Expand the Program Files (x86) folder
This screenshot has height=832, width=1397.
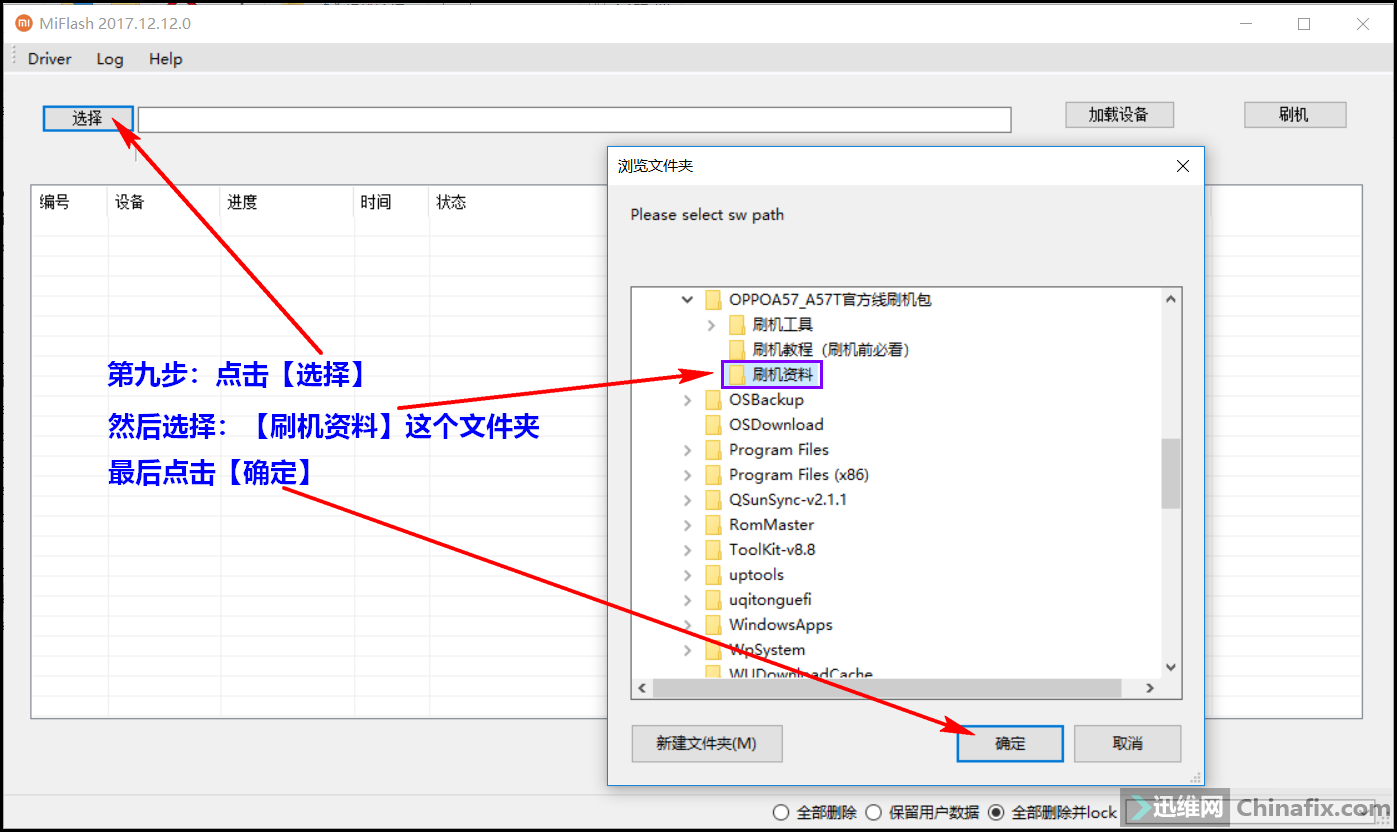tap(687, 475)
